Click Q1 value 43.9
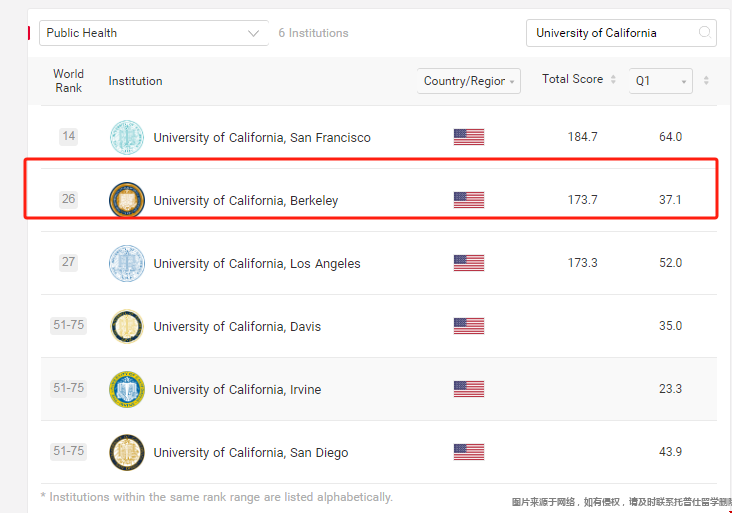The height and width of the screenshot is (513, 732). coord(670,452)
